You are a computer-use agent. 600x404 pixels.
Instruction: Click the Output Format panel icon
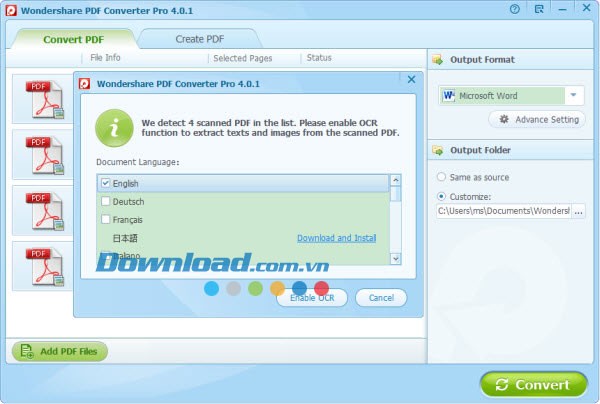click(x=437, y=60)
